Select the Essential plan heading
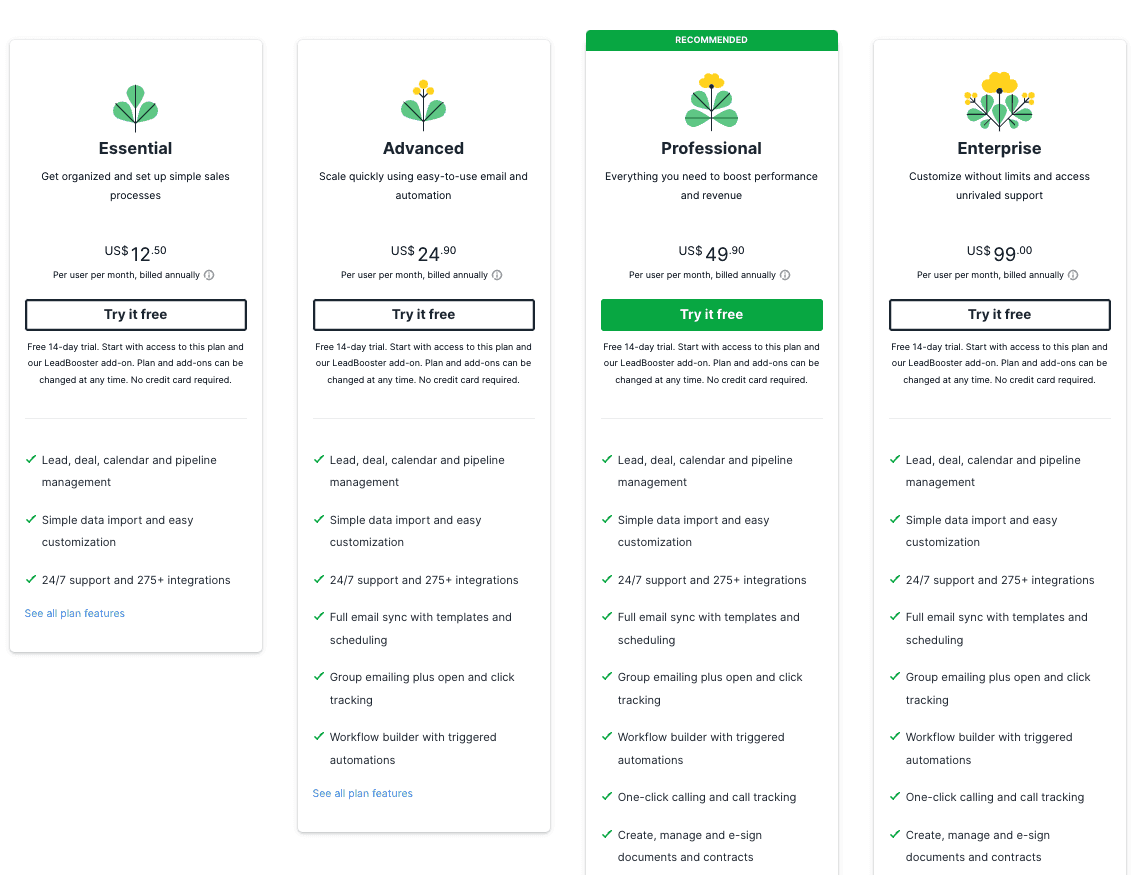This screenshot has width=1132, height=875. (136, 149)
